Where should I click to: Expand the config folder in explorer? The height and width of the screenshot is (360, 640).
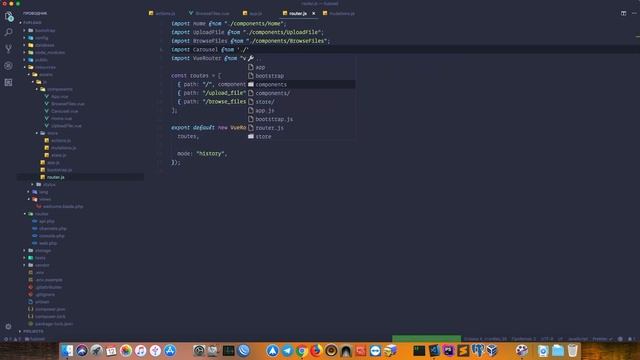tap(42, 38)
